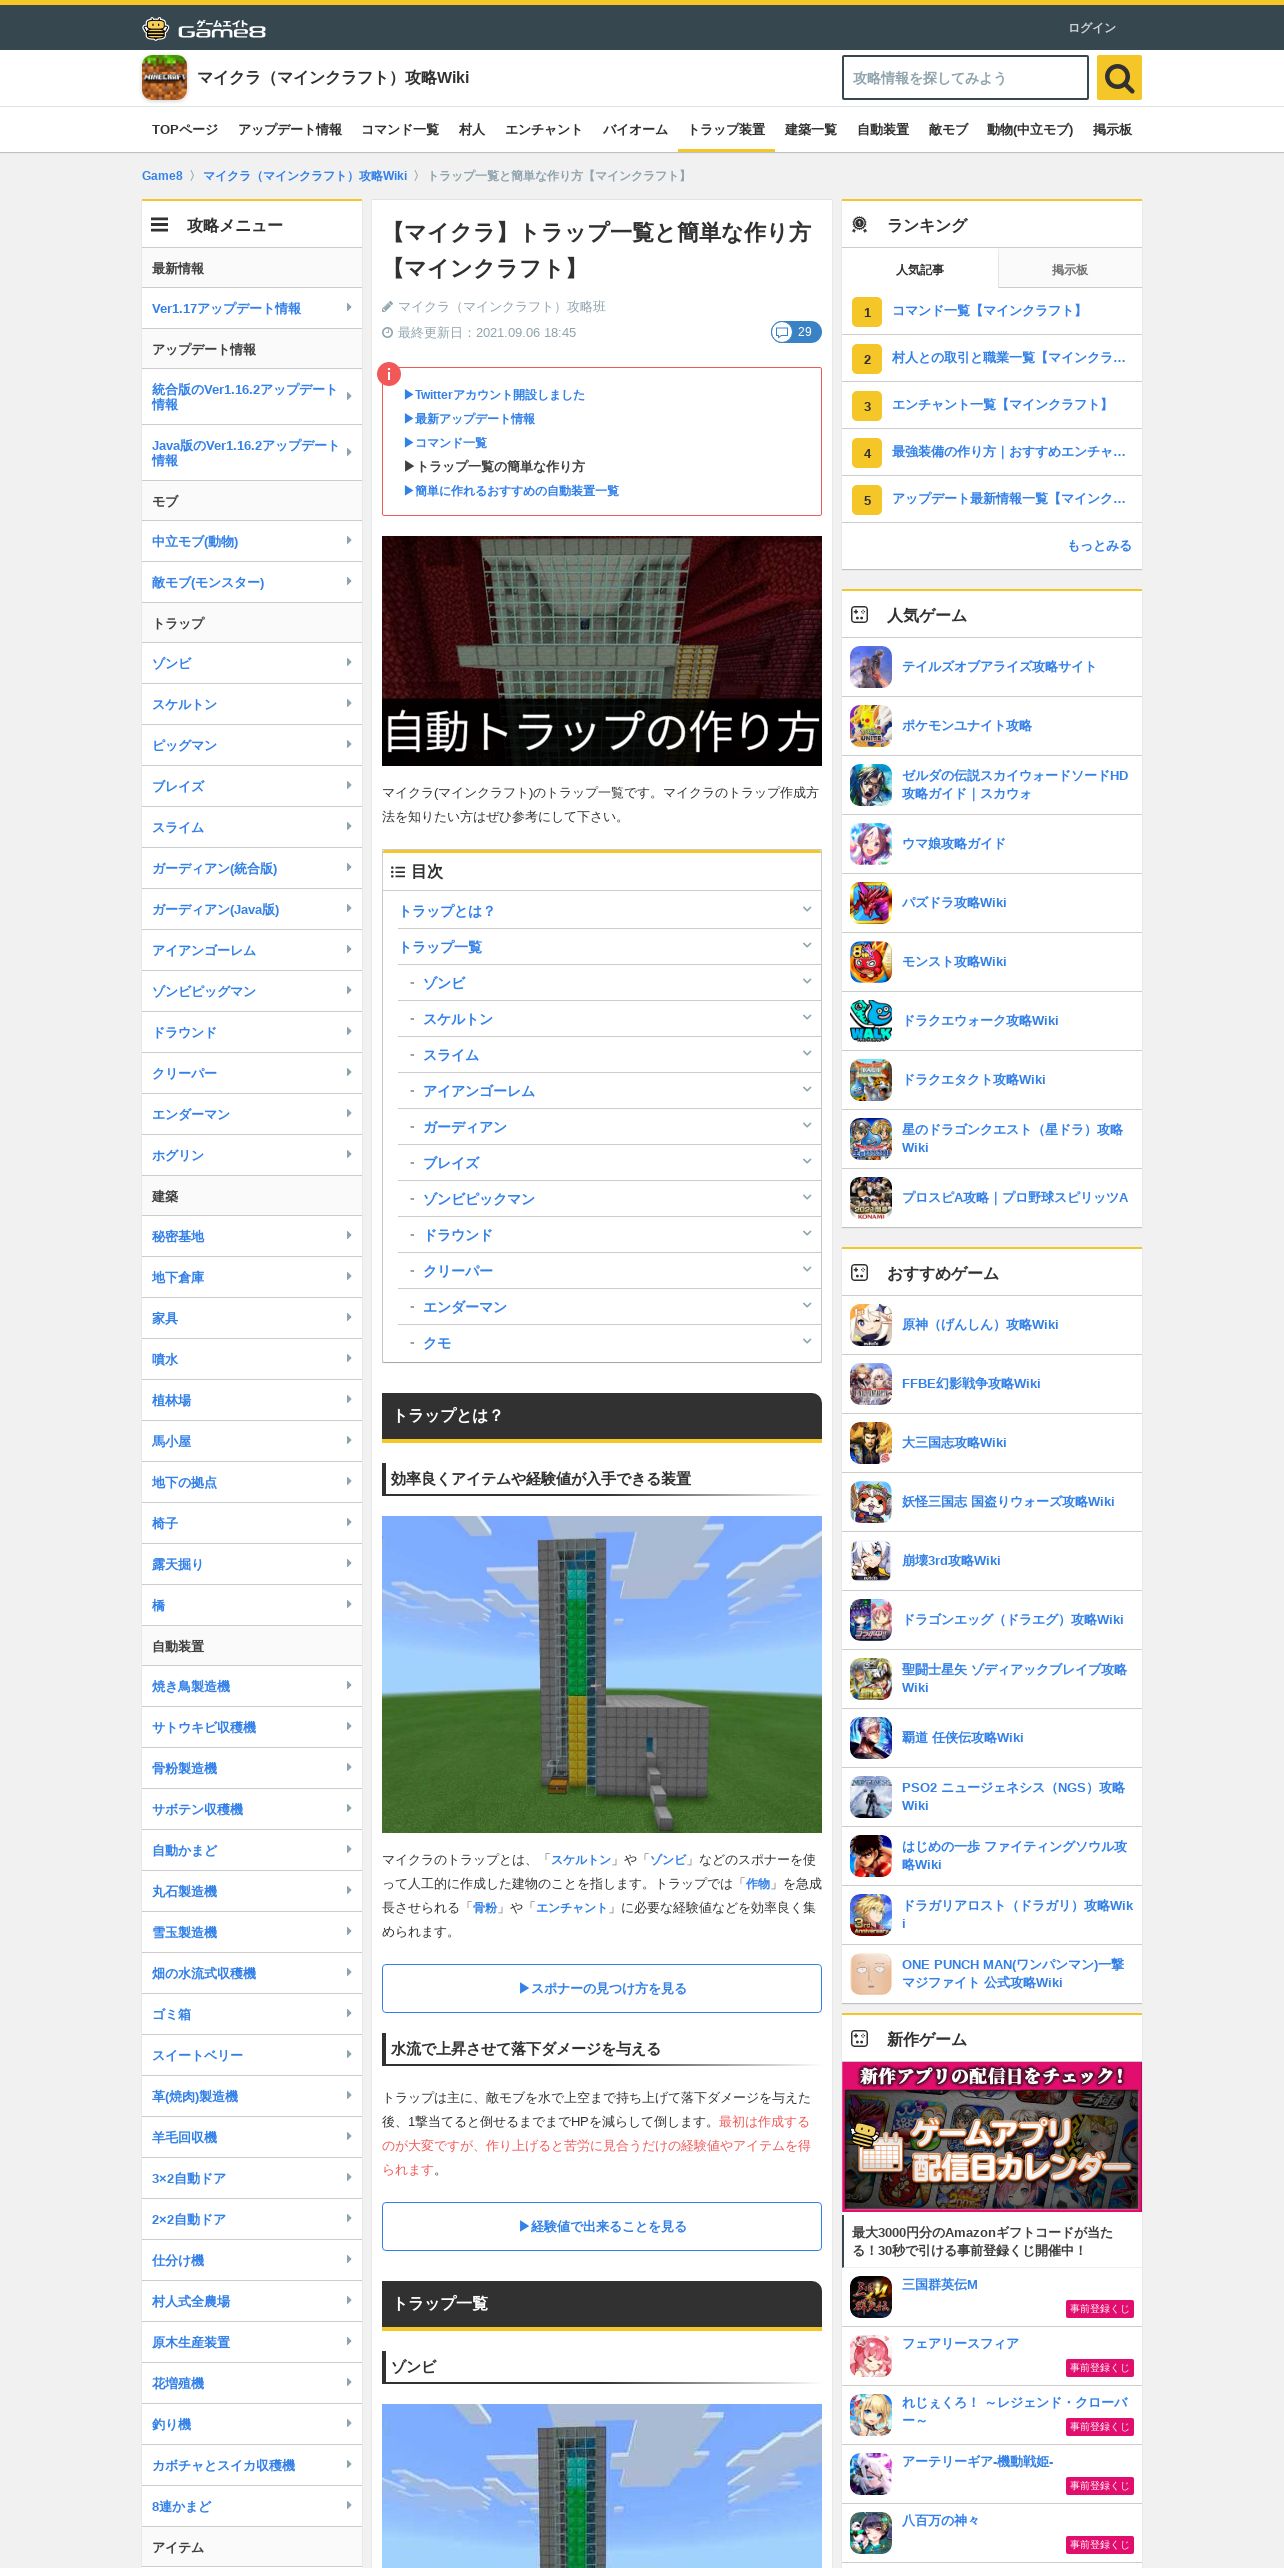Click the ドラクエウォーク攻略Wiki game icon
This screenshot has width=1284, height=2568.
pyautogui.click(x=871, y=1021)
